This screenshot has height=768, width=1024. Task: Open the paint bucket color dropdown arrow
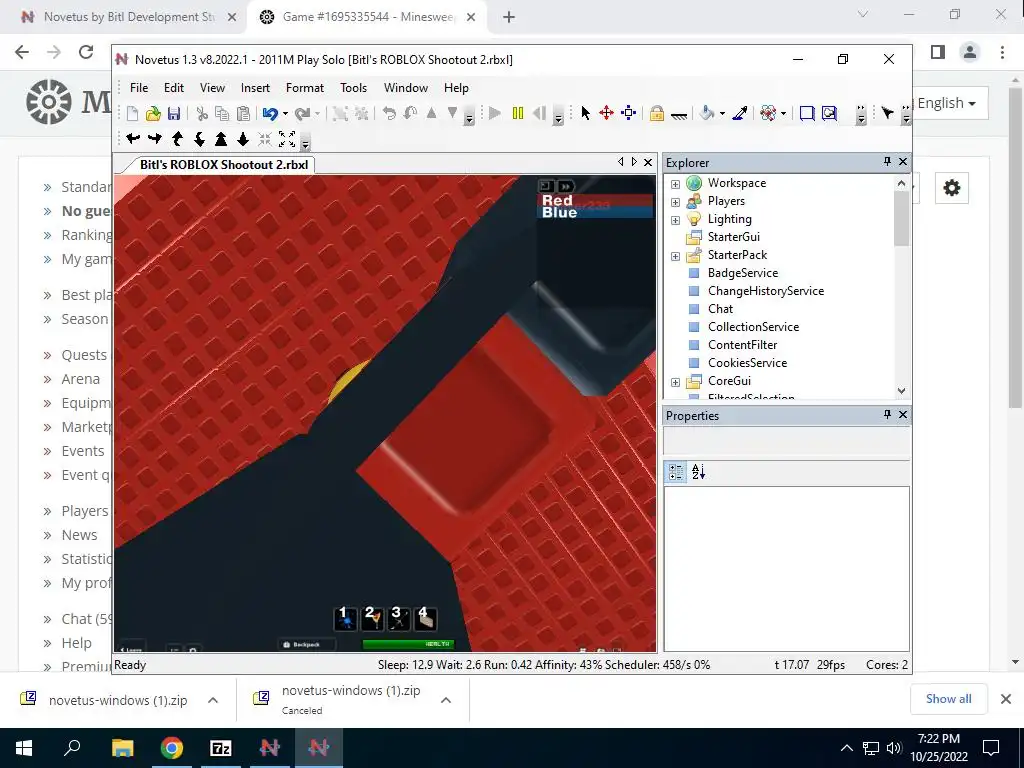pos(722,114)
